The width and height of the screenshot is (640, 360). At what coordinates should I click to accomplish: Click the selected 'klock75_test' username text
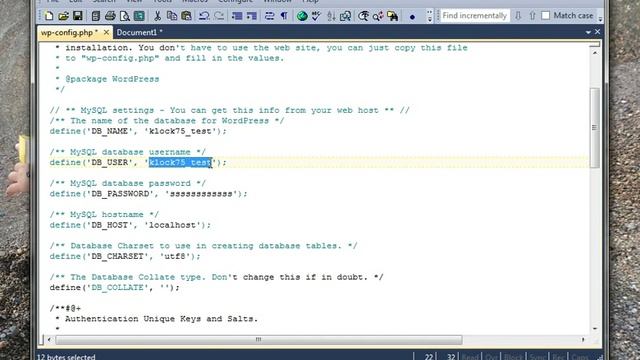click(180, 162)
